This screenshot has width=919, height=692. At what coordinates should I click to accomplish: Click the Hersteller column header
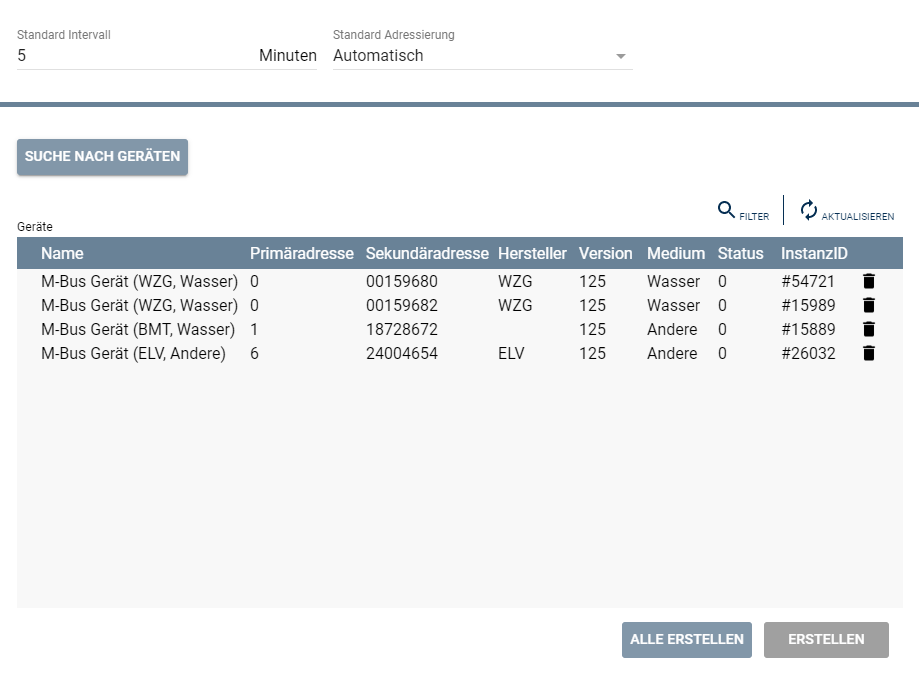coord(532,254)
